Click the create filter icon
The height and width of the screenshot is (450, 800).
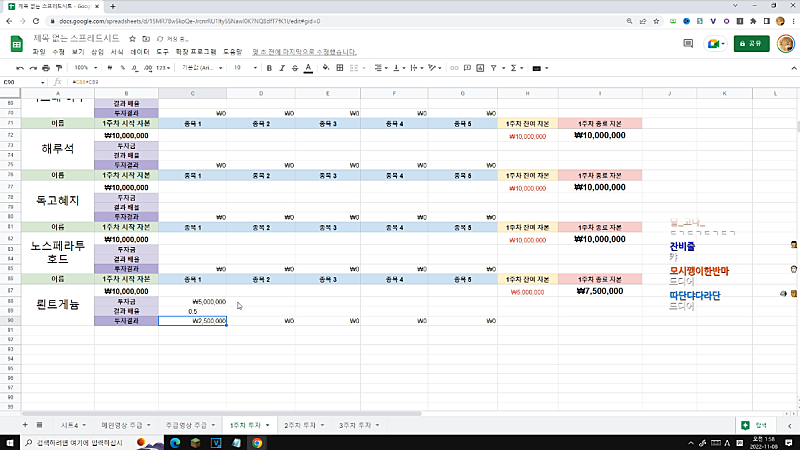tap(493, 68)
